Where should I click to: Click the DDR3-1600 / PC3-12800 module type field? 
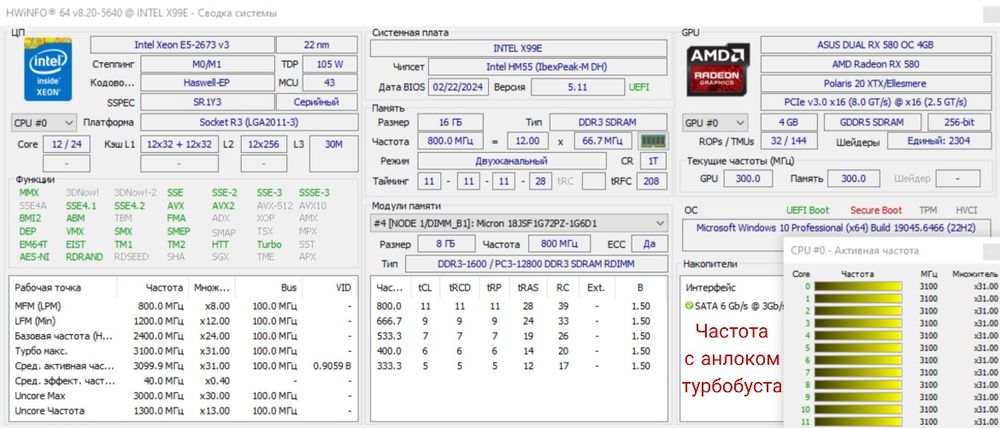536,264
